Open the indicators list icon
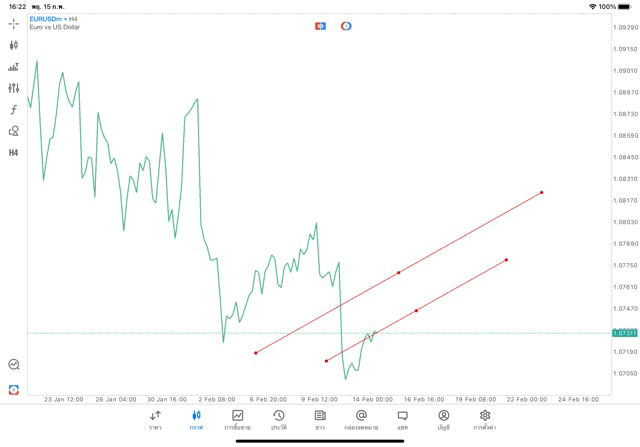Screen dimensions: 640x447 point(14,67)
